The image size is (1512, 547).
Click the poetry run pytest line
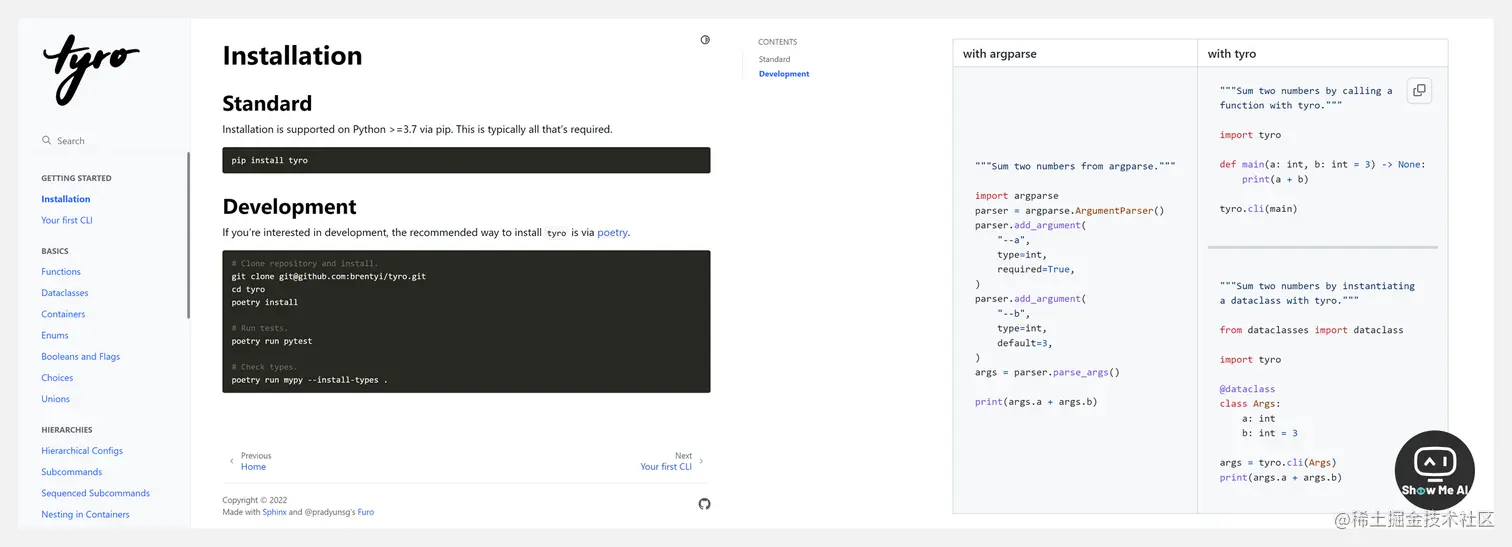click(x=271, y=341)
